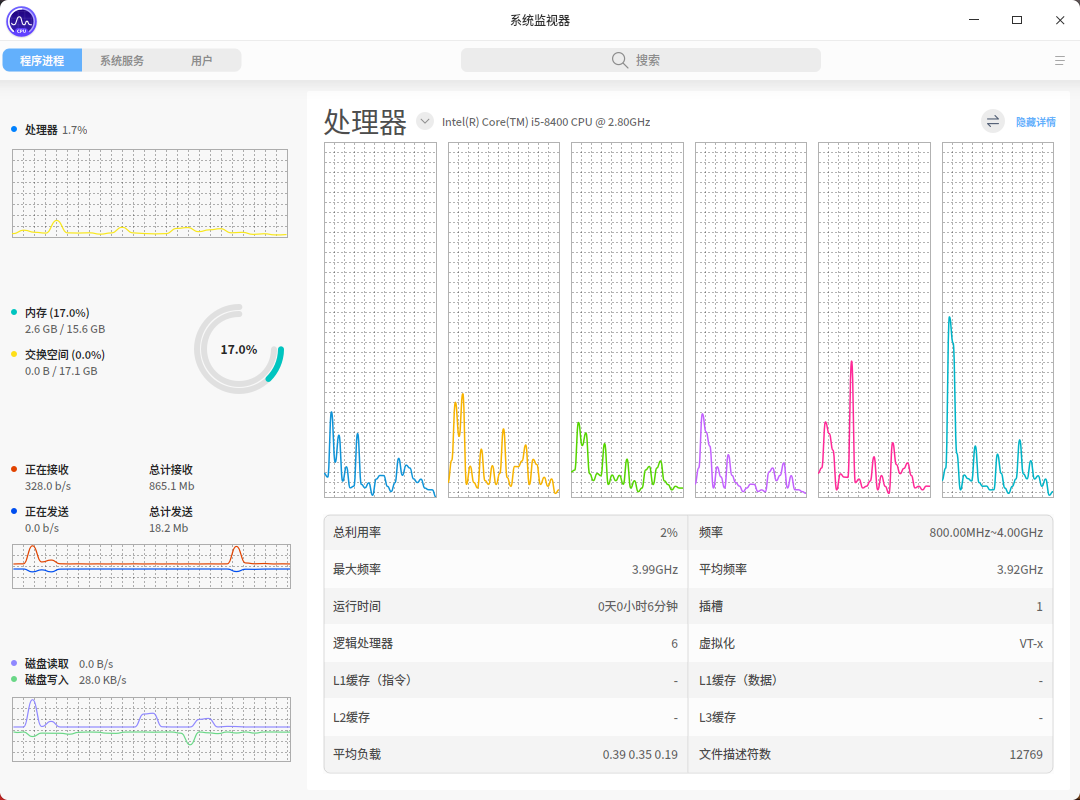Click the 运行时间 0天0小时6分钟 row
1080x800 pixels.
click(x=506, y=606)
